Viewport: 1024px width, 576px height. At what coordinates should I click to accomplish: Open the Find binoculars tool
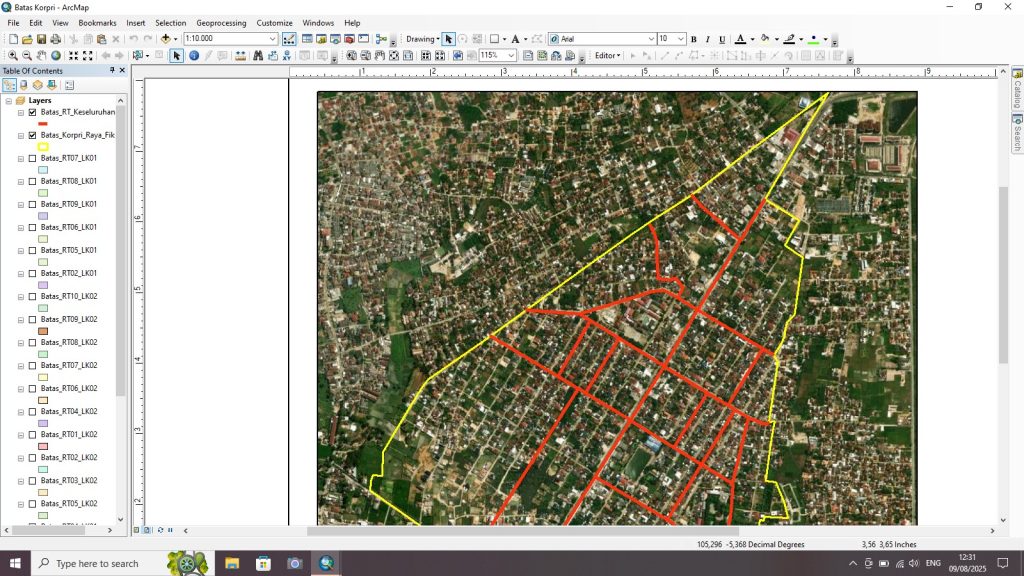(x=258, y=56)
